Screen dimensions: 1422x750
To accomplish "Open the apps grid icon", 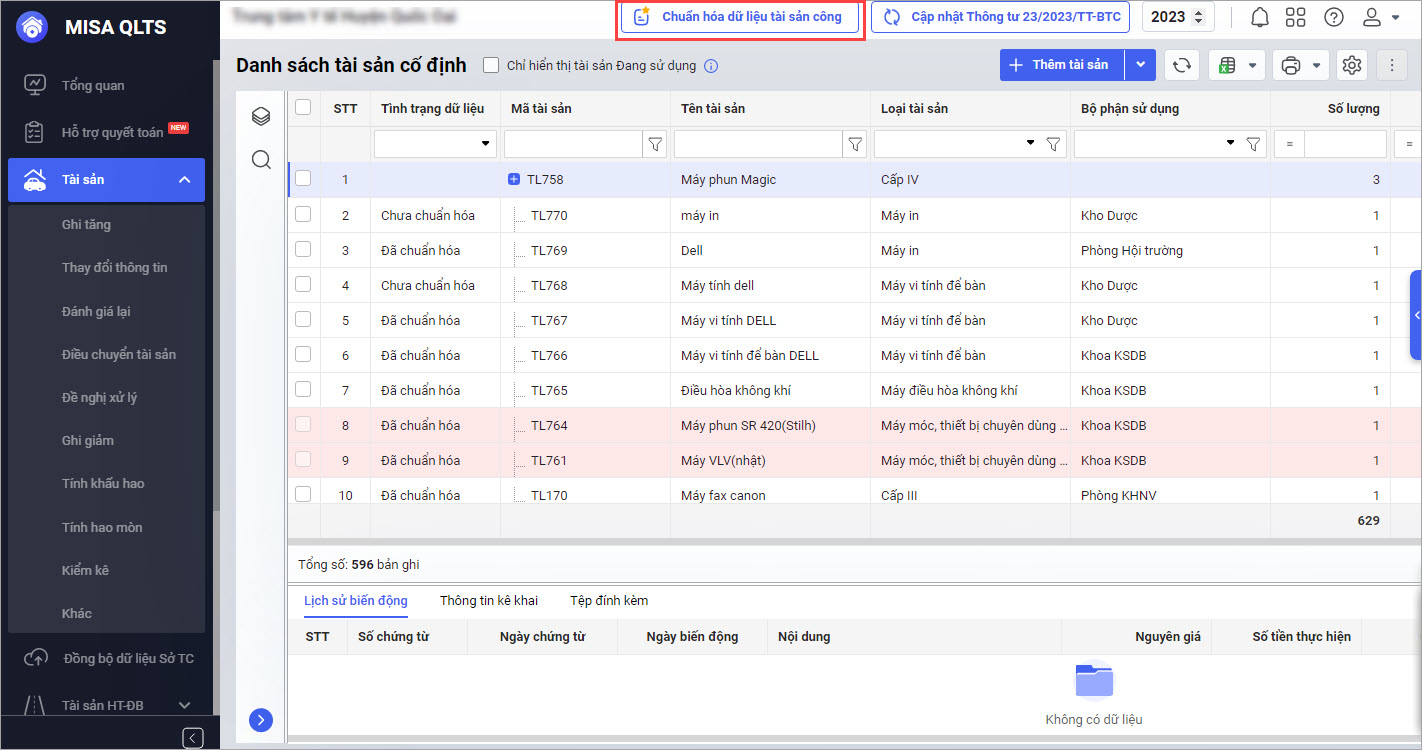I will click(x=1296, y=17).
